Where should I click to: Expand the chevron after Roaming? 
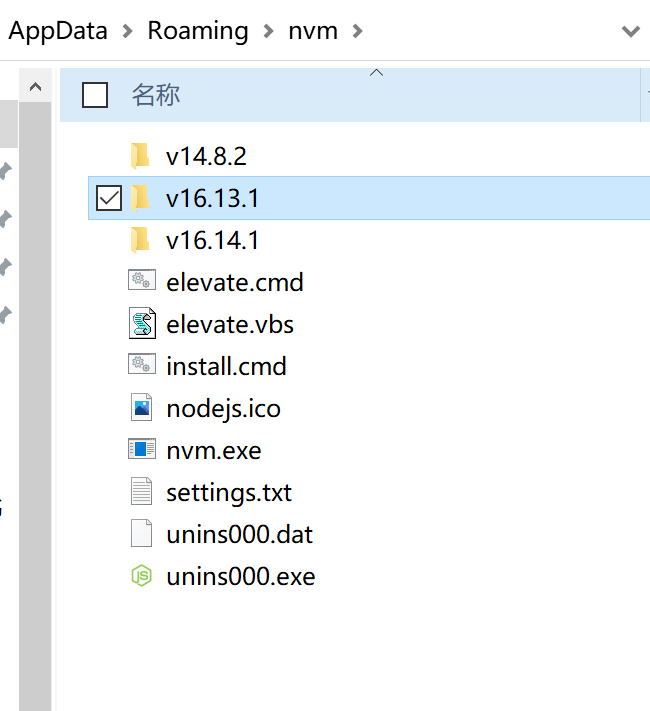pos(269,31)
